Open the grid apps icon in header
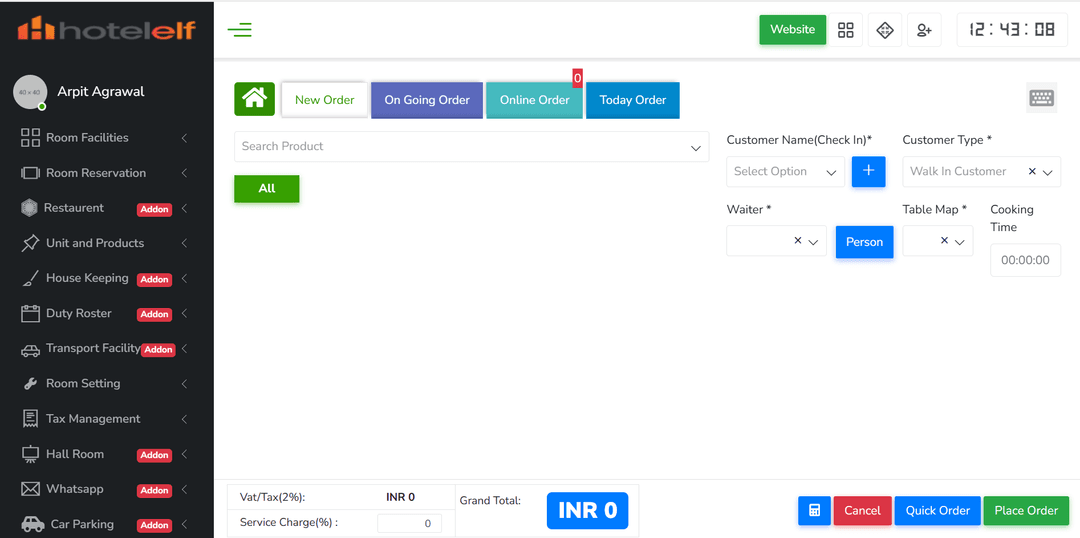The image size is (1080, 538). point(845,30)
